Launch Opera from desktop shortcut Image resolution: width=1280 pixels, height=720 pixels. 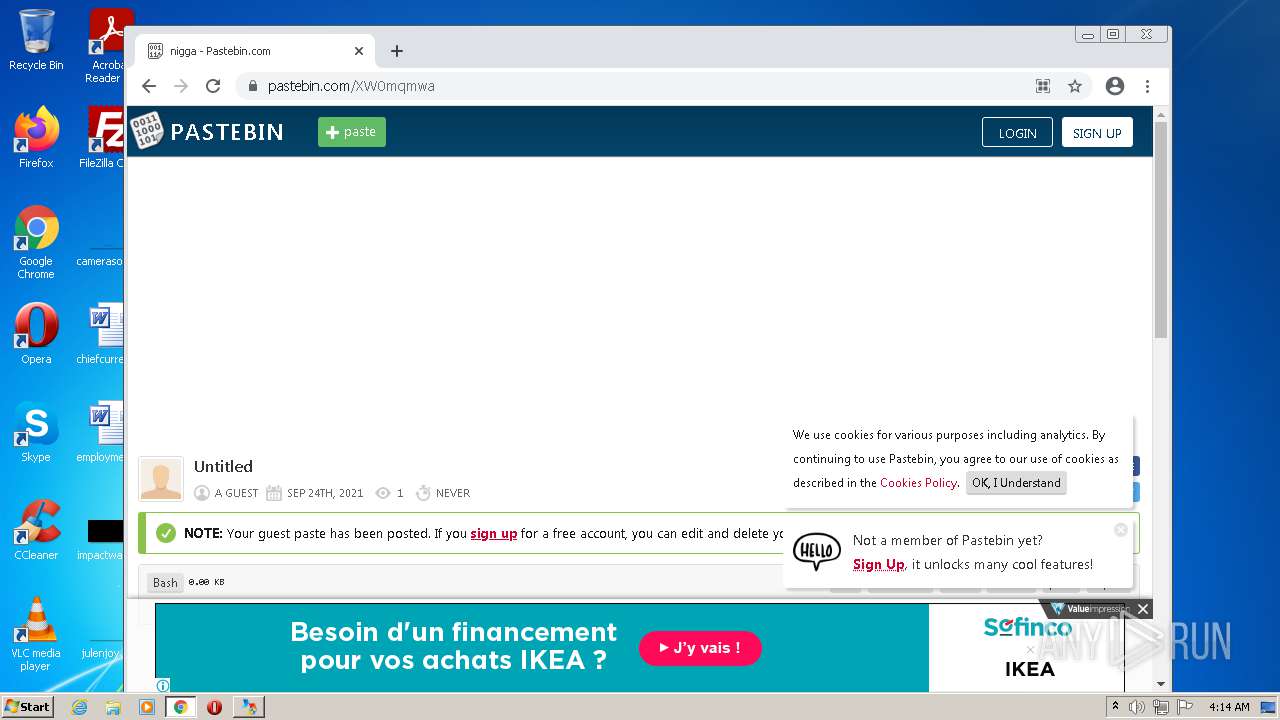(36, 334)
